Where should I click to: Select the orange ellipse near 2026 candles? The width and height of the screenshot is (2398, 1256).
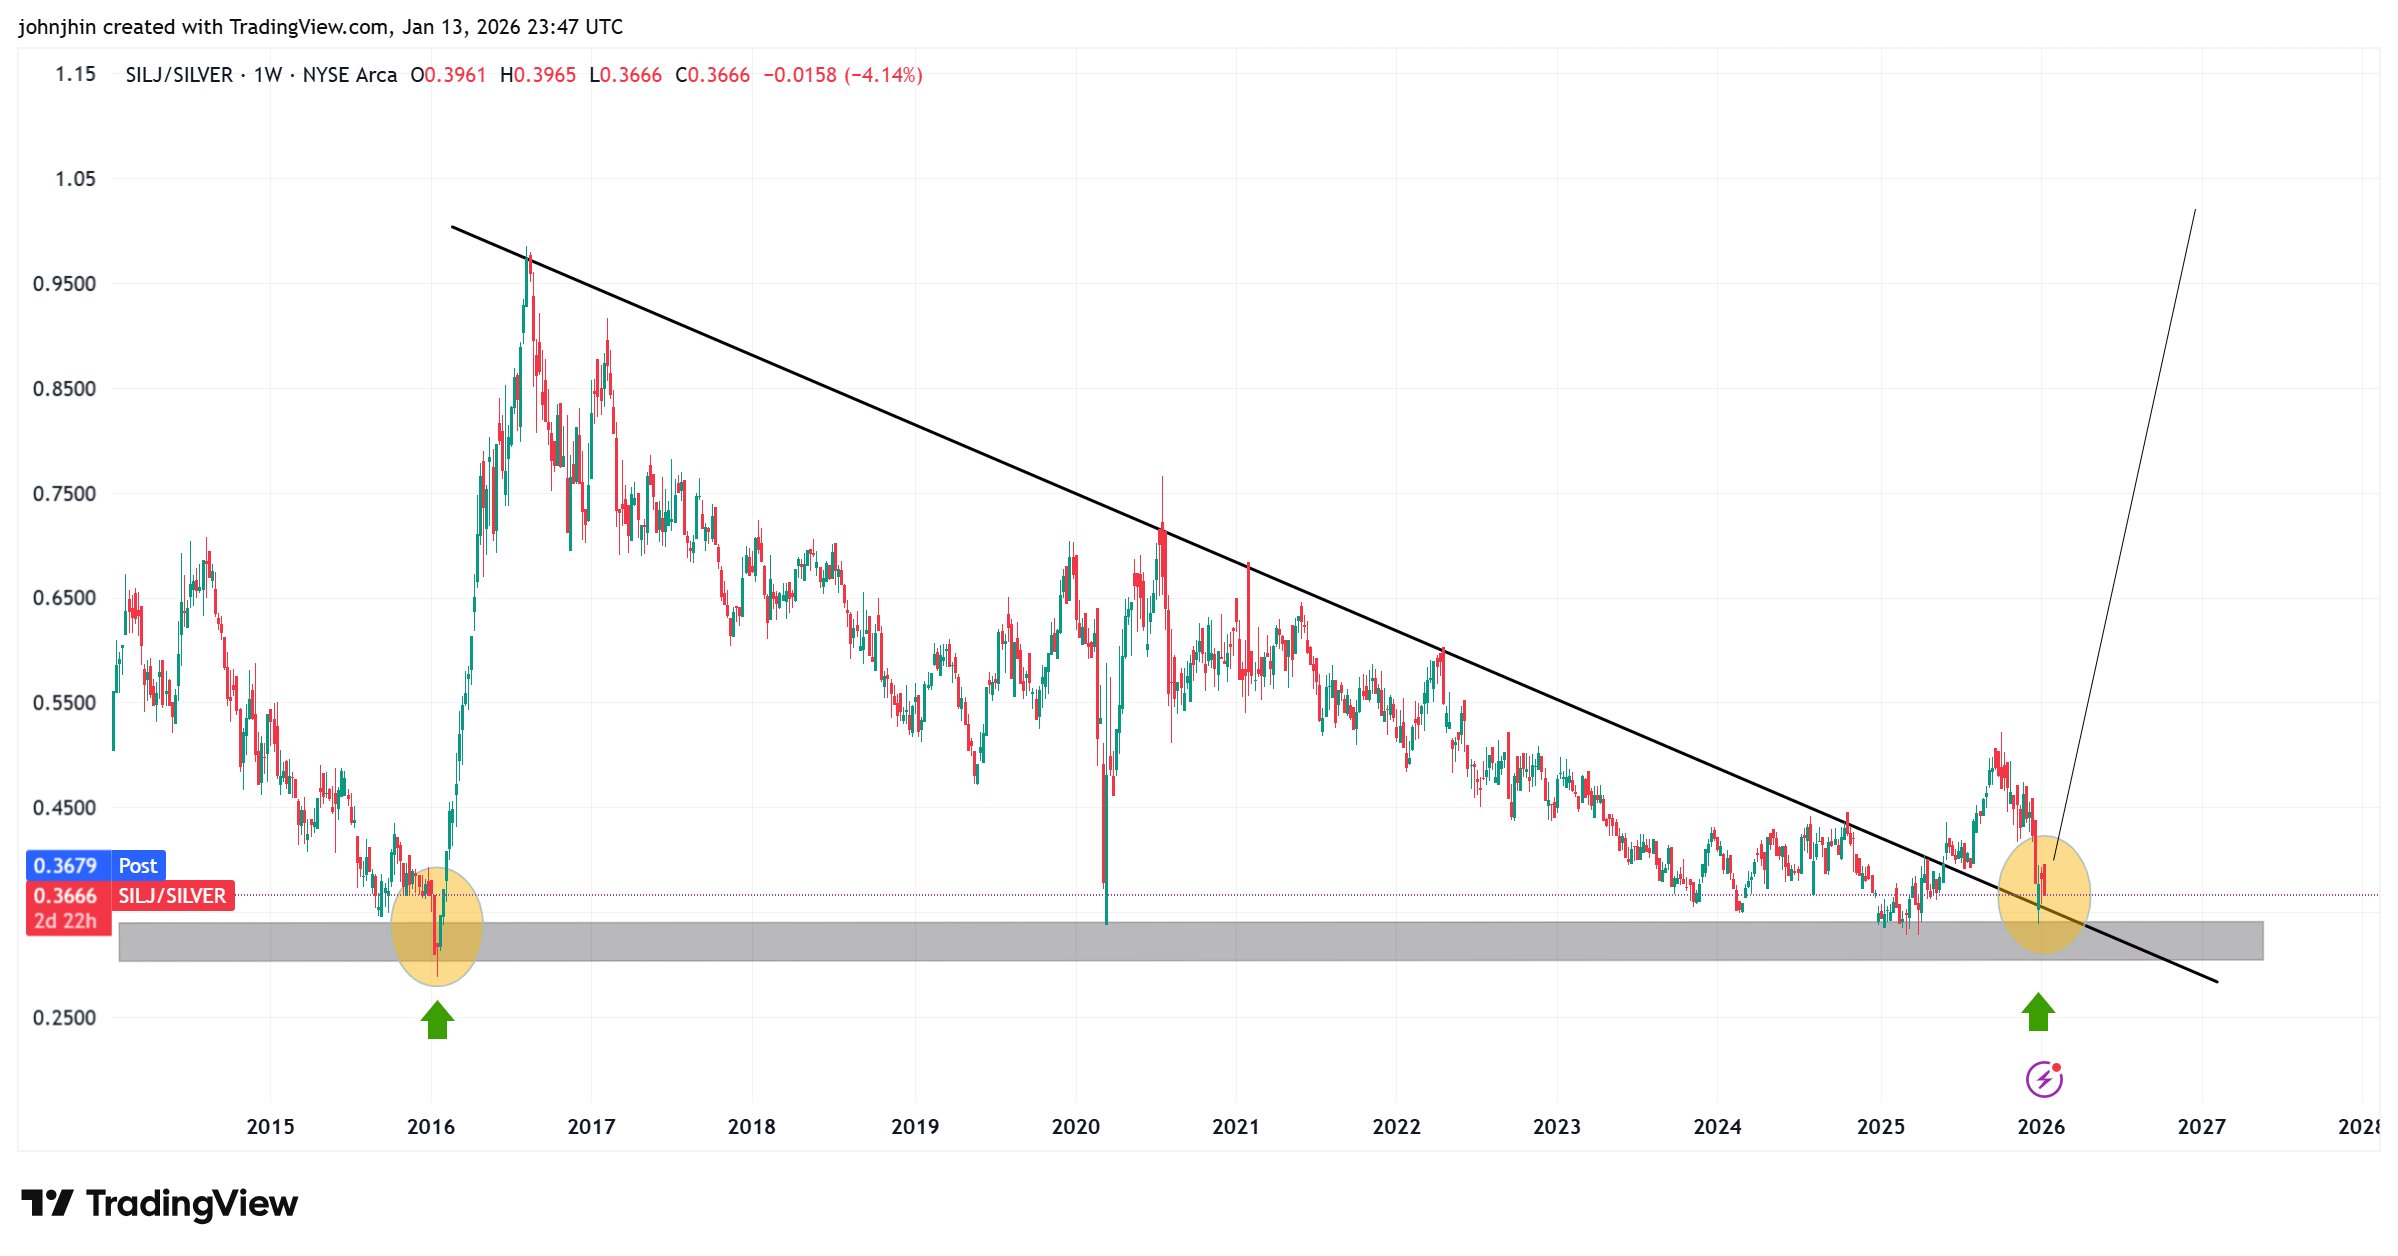[x=2068, y=880]
